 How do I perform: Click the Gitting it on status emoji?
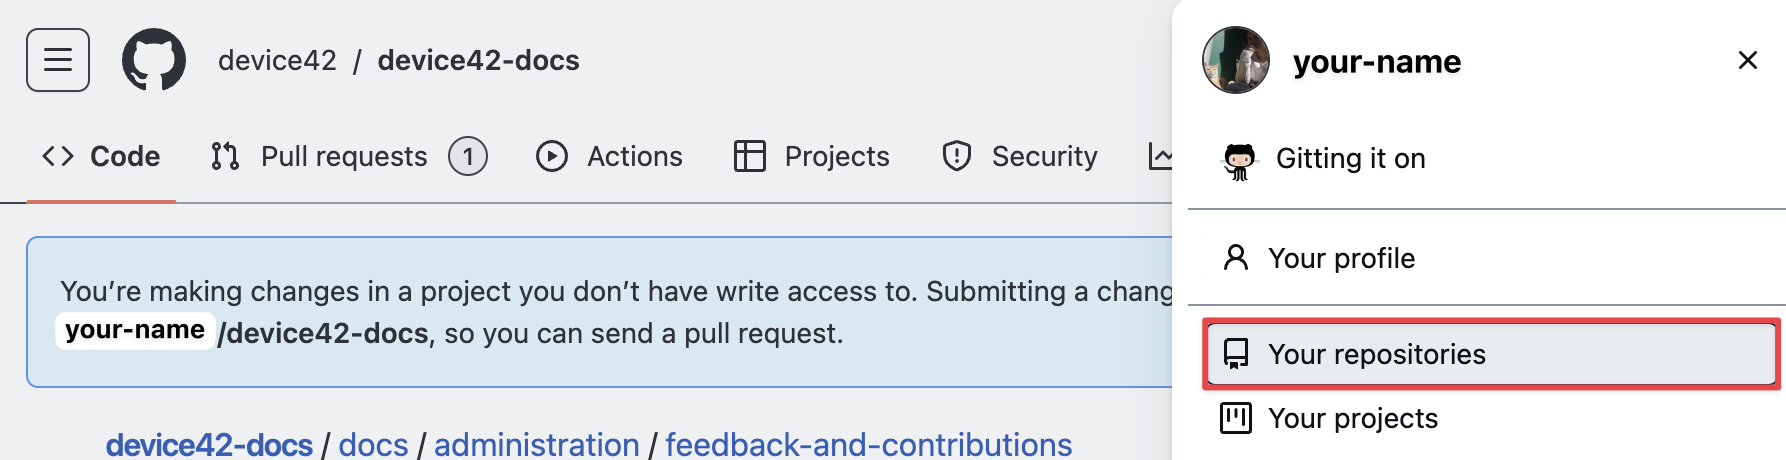pyautogui.click(x=1239, y=160)
